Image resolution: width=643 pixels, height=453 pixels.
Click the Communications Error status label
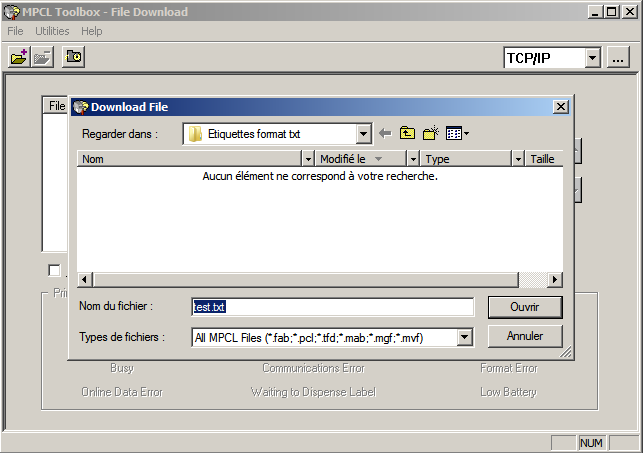click(314, 368)
